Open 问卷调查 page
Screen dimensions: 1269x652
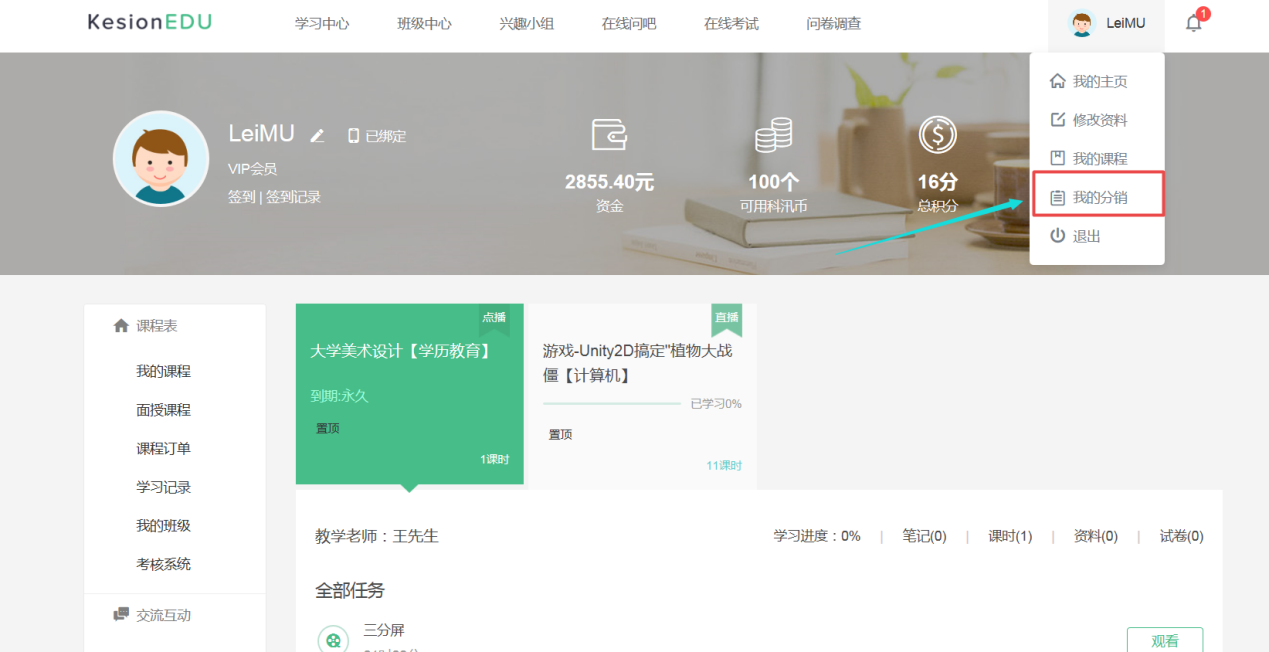click(x=833, y=24)
